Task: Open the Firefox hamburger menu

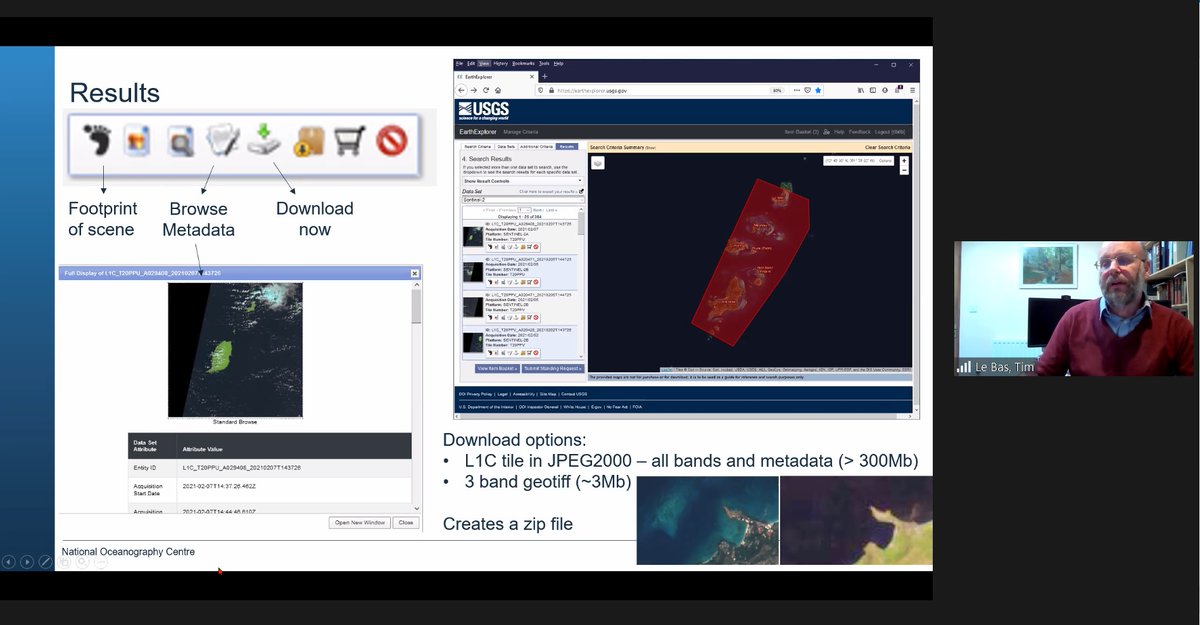Action: point(911,90)
